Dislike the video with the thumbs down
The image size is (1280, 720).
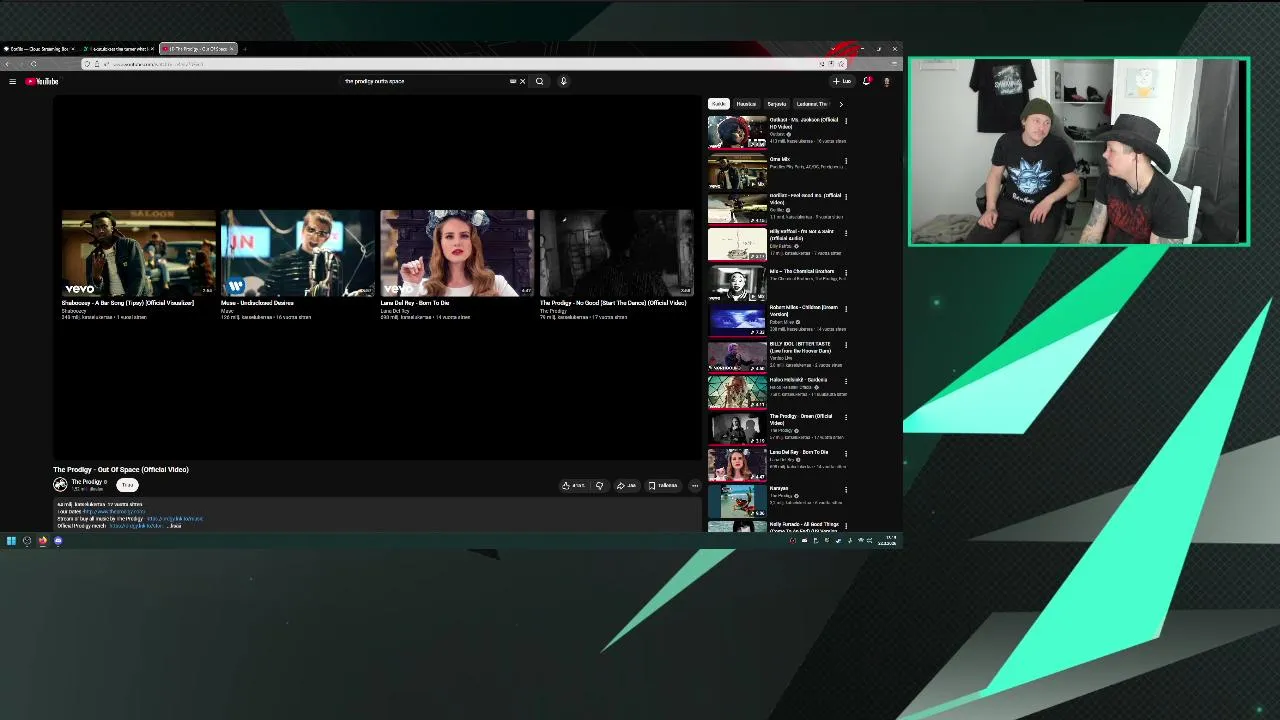(x=599, y=486)
